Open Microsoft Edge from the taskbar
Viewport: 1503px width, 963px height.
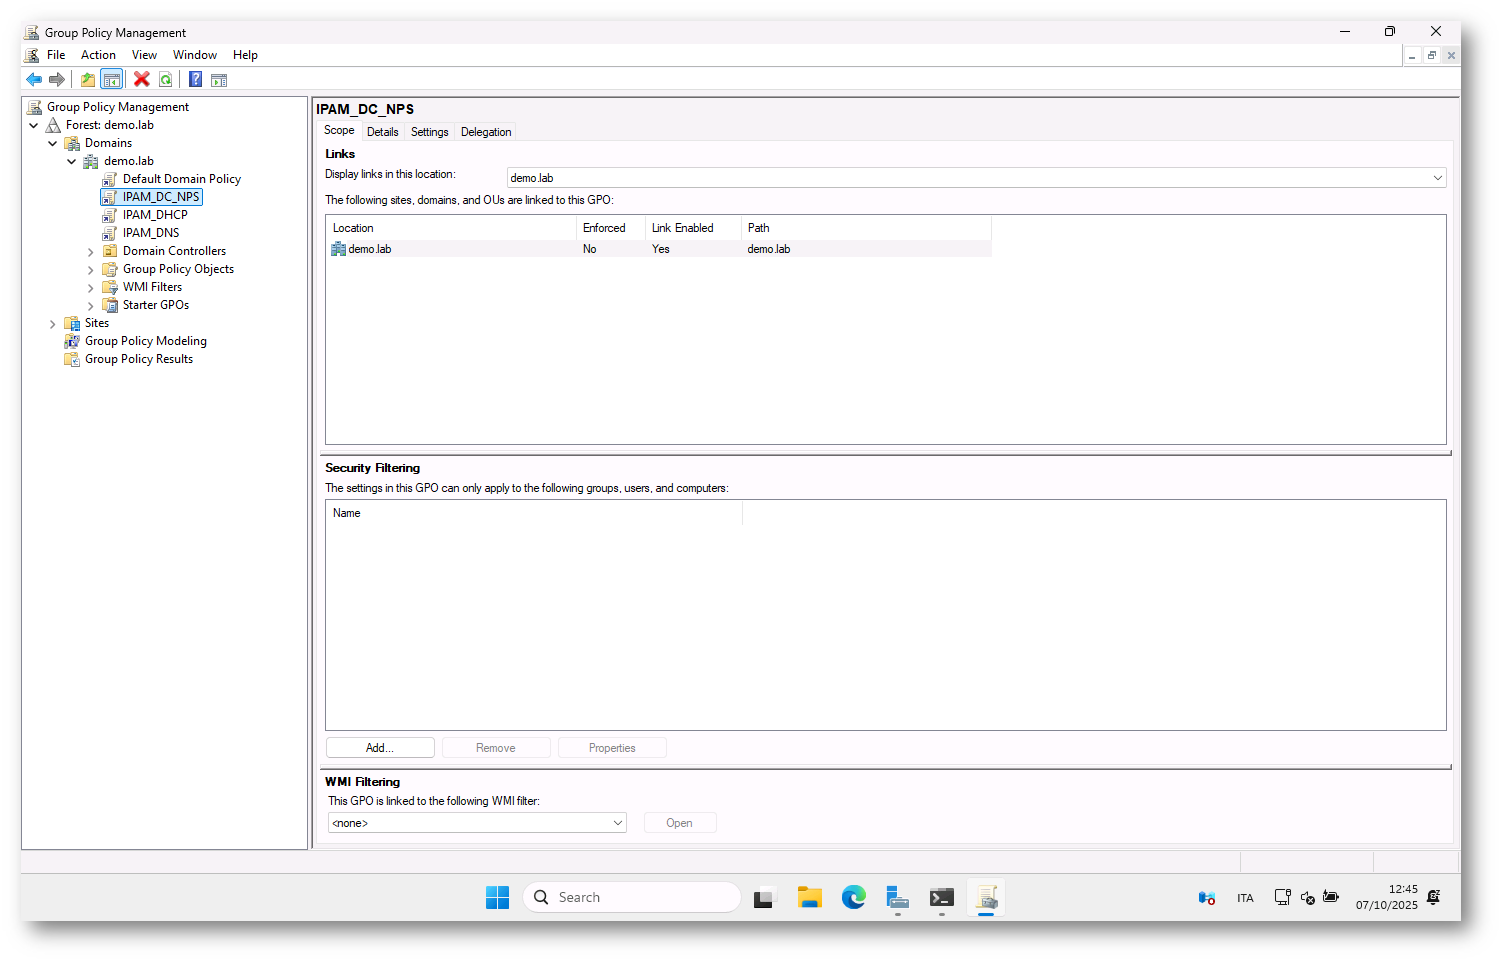(853, 898)
